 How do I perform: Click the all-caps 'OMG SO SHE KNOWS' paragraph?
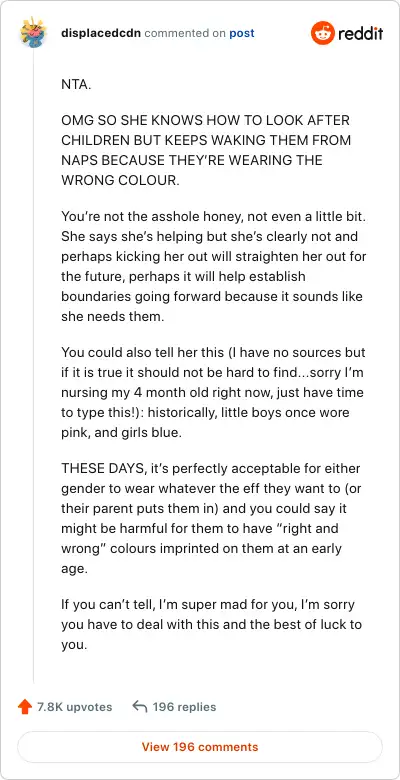tap(206, 150)
